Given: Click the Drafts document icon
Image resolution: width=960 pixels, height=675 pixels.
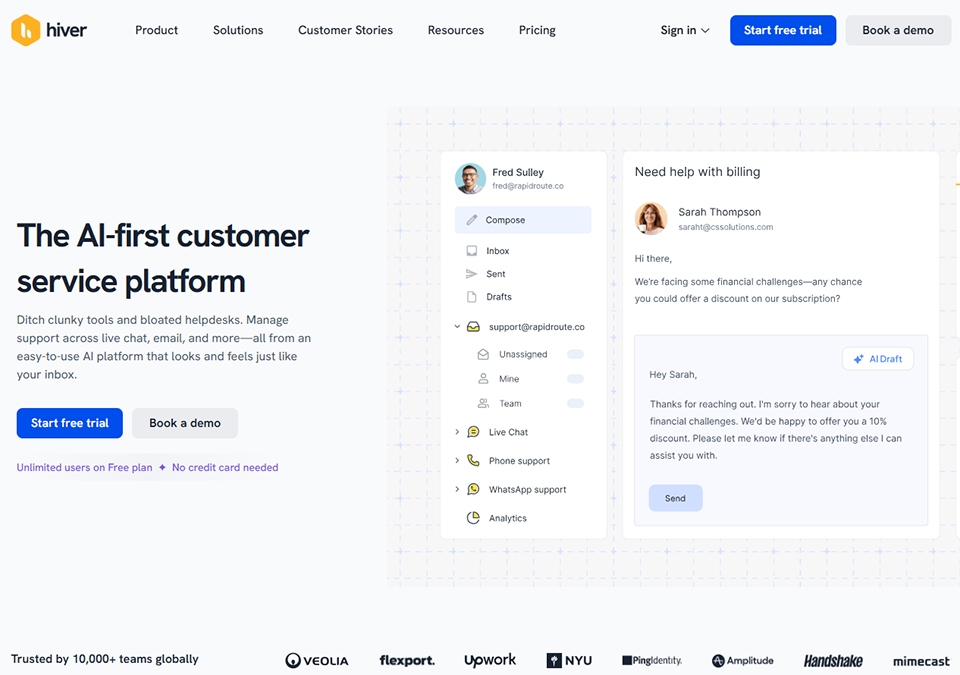Looking at the screenshot, I should coord(471,296).
